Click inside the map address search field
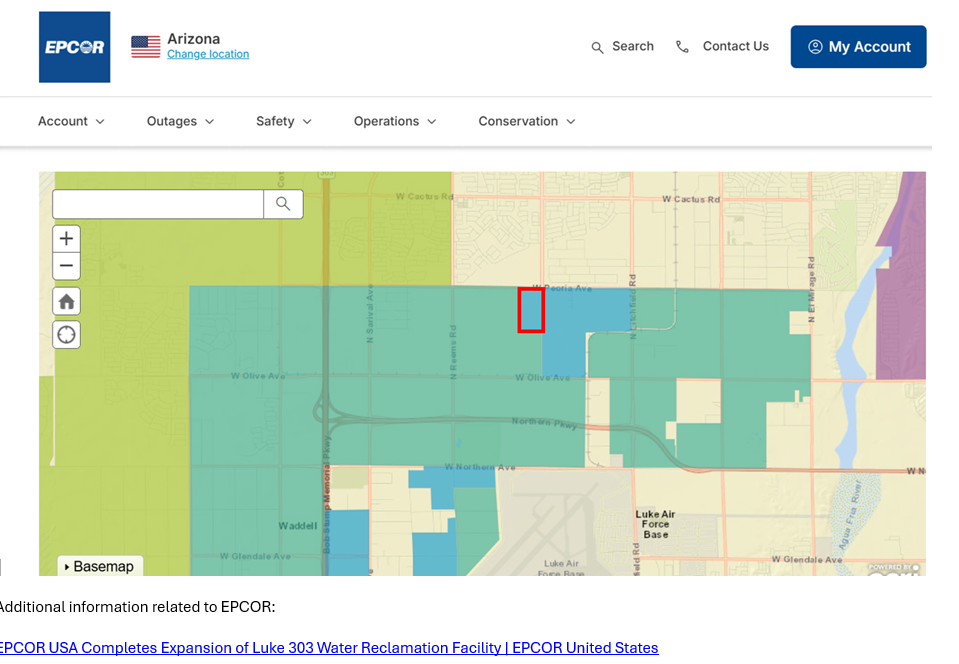Screen dimensions: 959x664 (158, 204)
